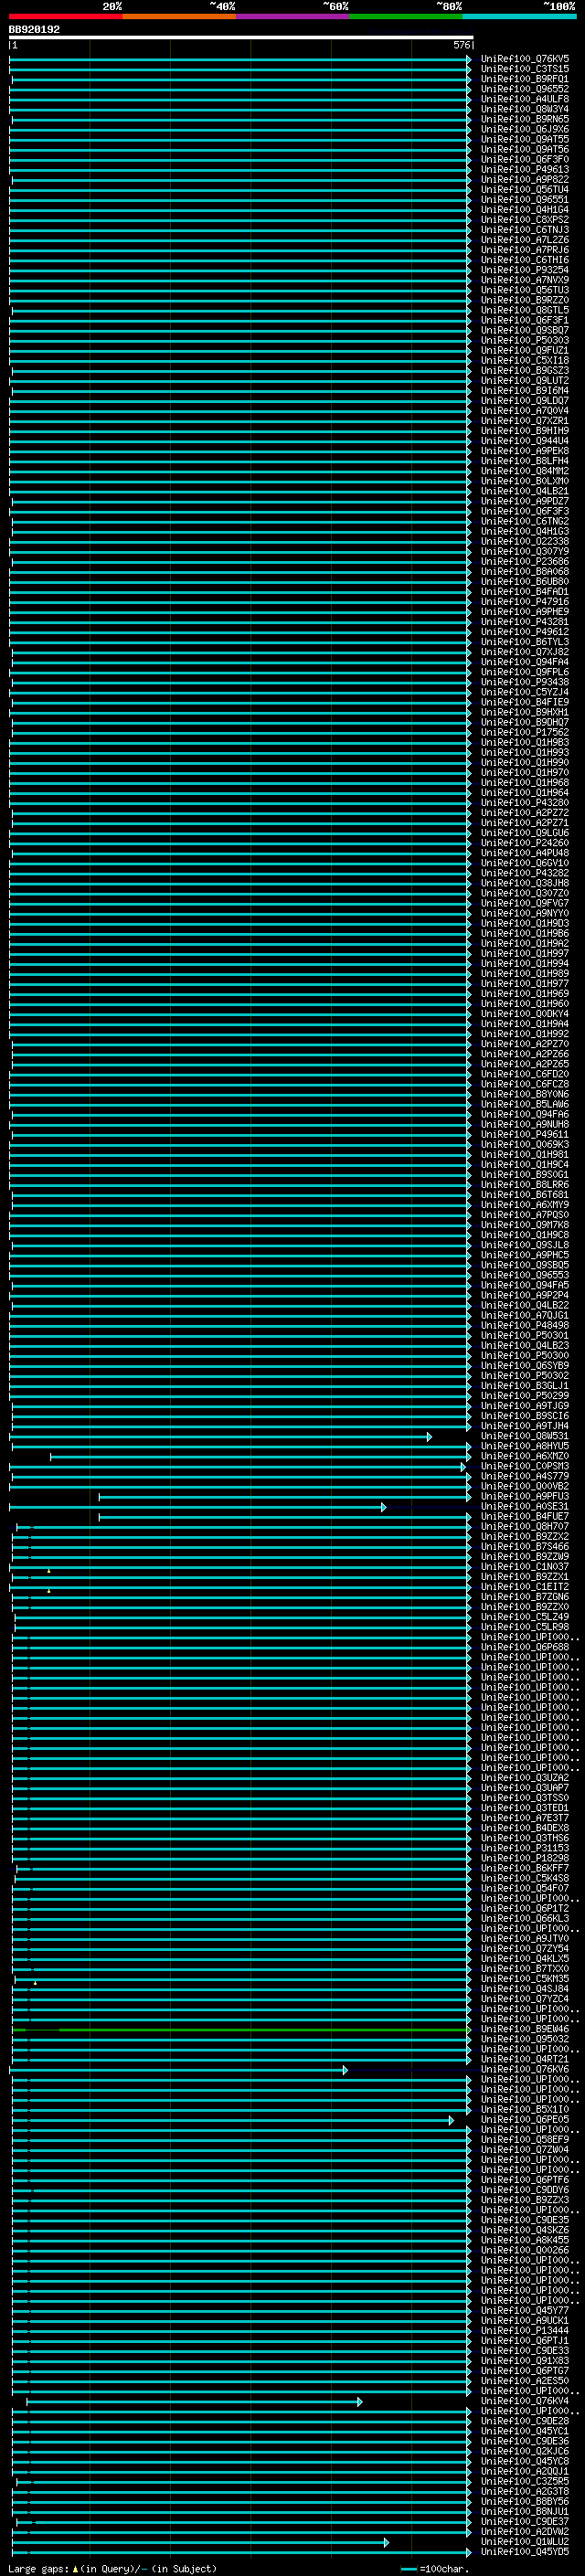Click the orange ~40% identity legend segment
585x2576 pixels.
(x=179, y=16)
